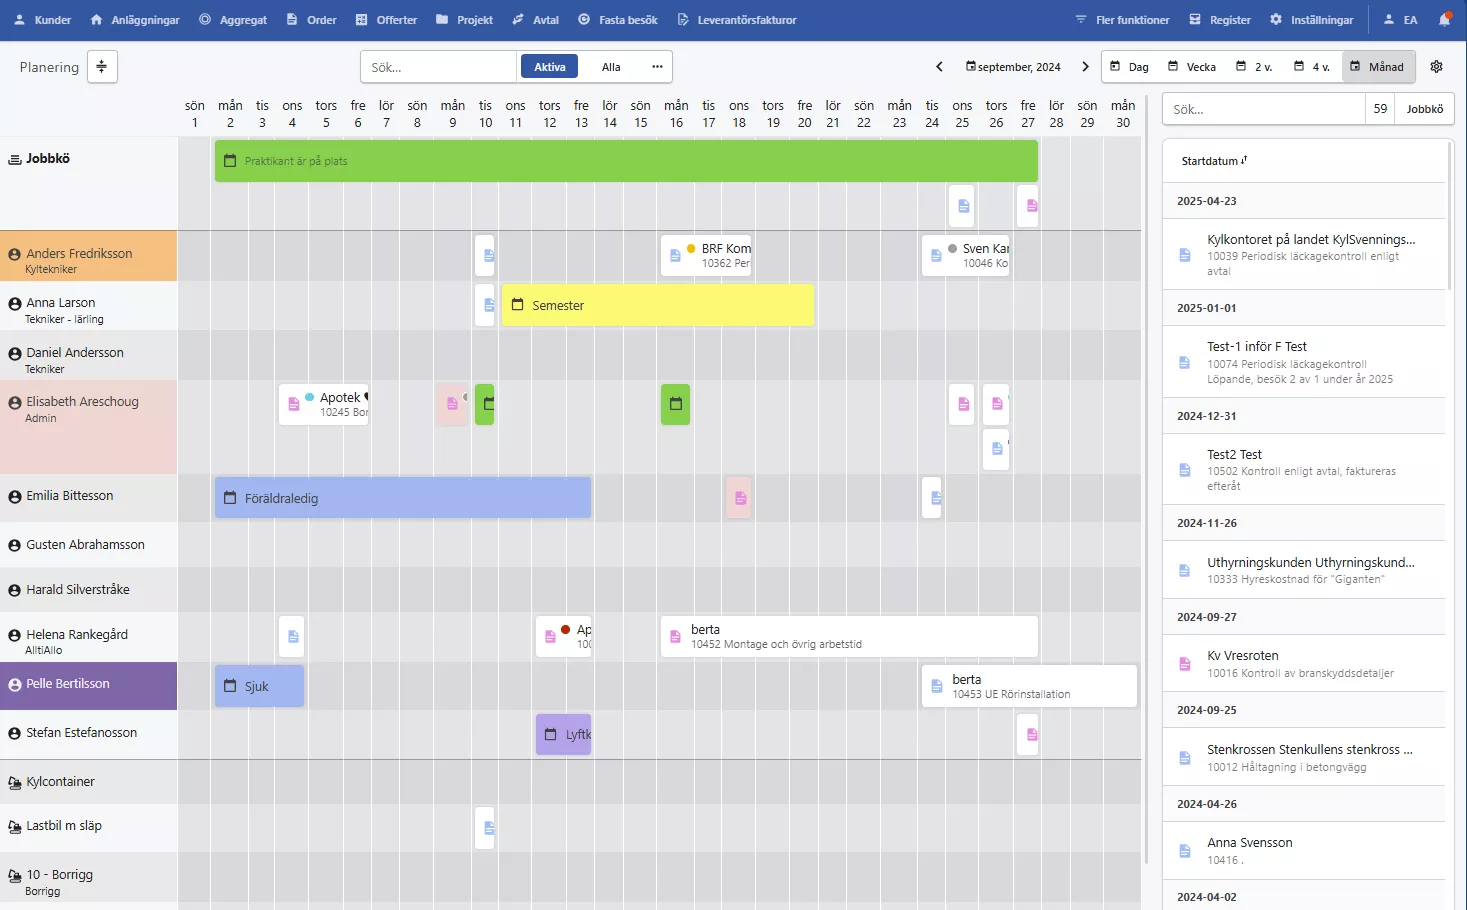The height and width of the screenshot is (910, 1467).
Task: Go to previous month arrow
Action: tap(939, 67)
